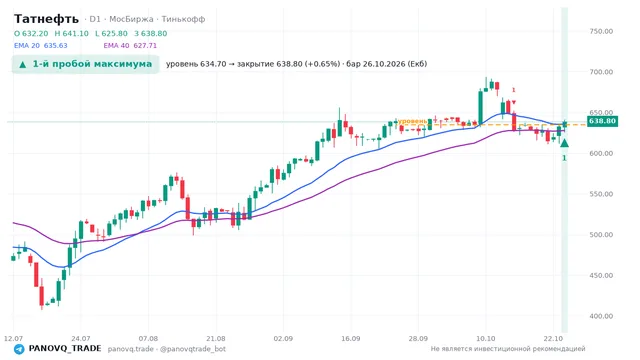Click the '10.10' date label on the time axis
This screenshot has height=360, width=640.
(486, 338)
